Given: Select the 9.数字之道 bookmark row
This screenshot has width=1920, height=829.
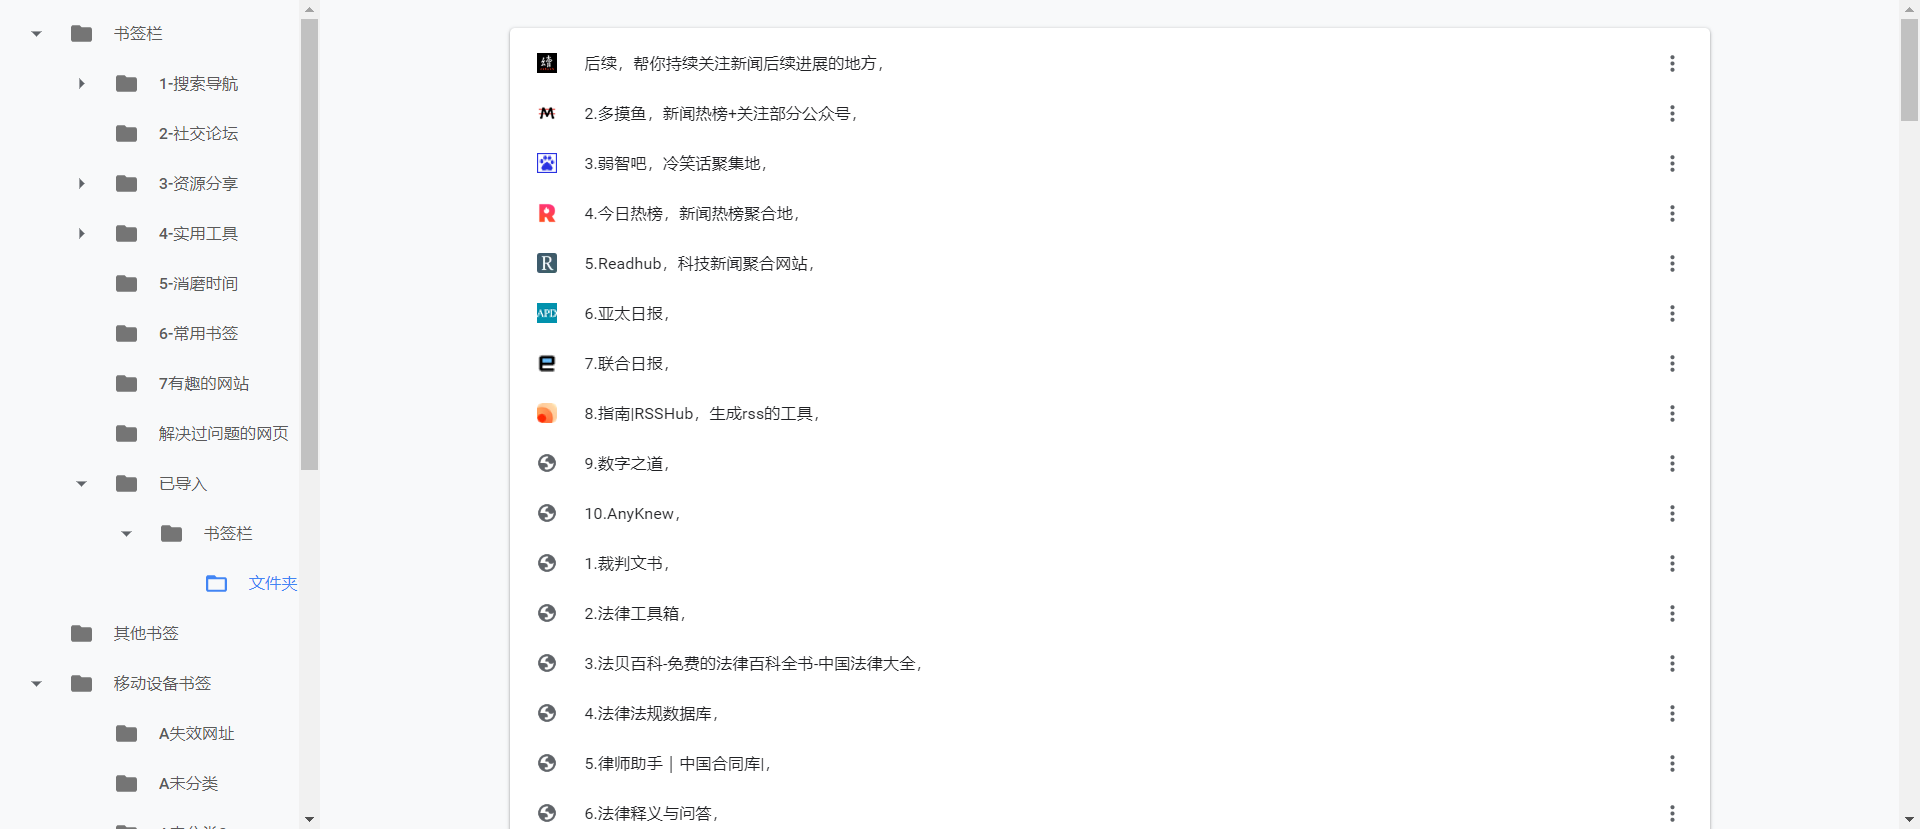Looking at the screenshot, I should [1110, 463].
